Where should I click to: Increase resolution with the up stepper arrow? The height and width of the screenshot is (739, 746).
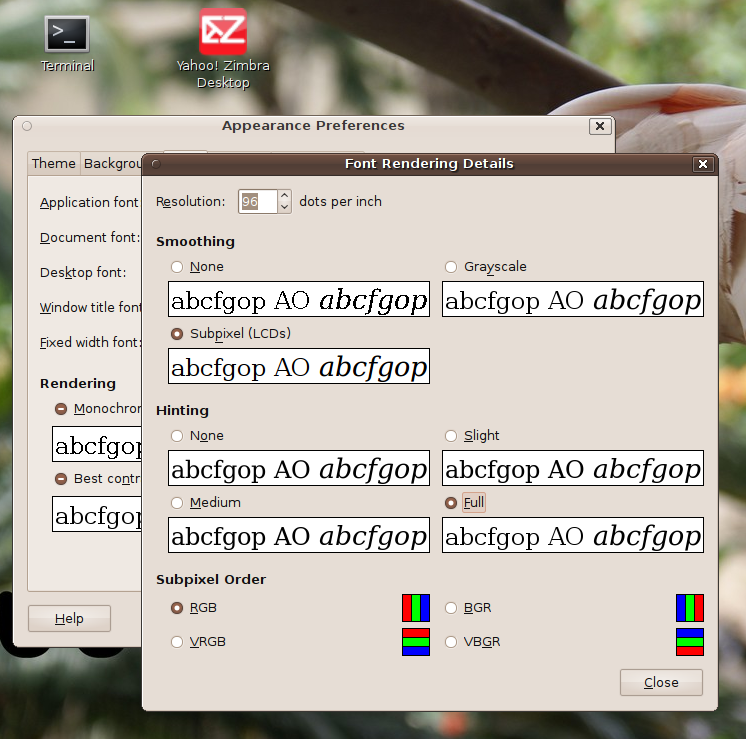285,196
